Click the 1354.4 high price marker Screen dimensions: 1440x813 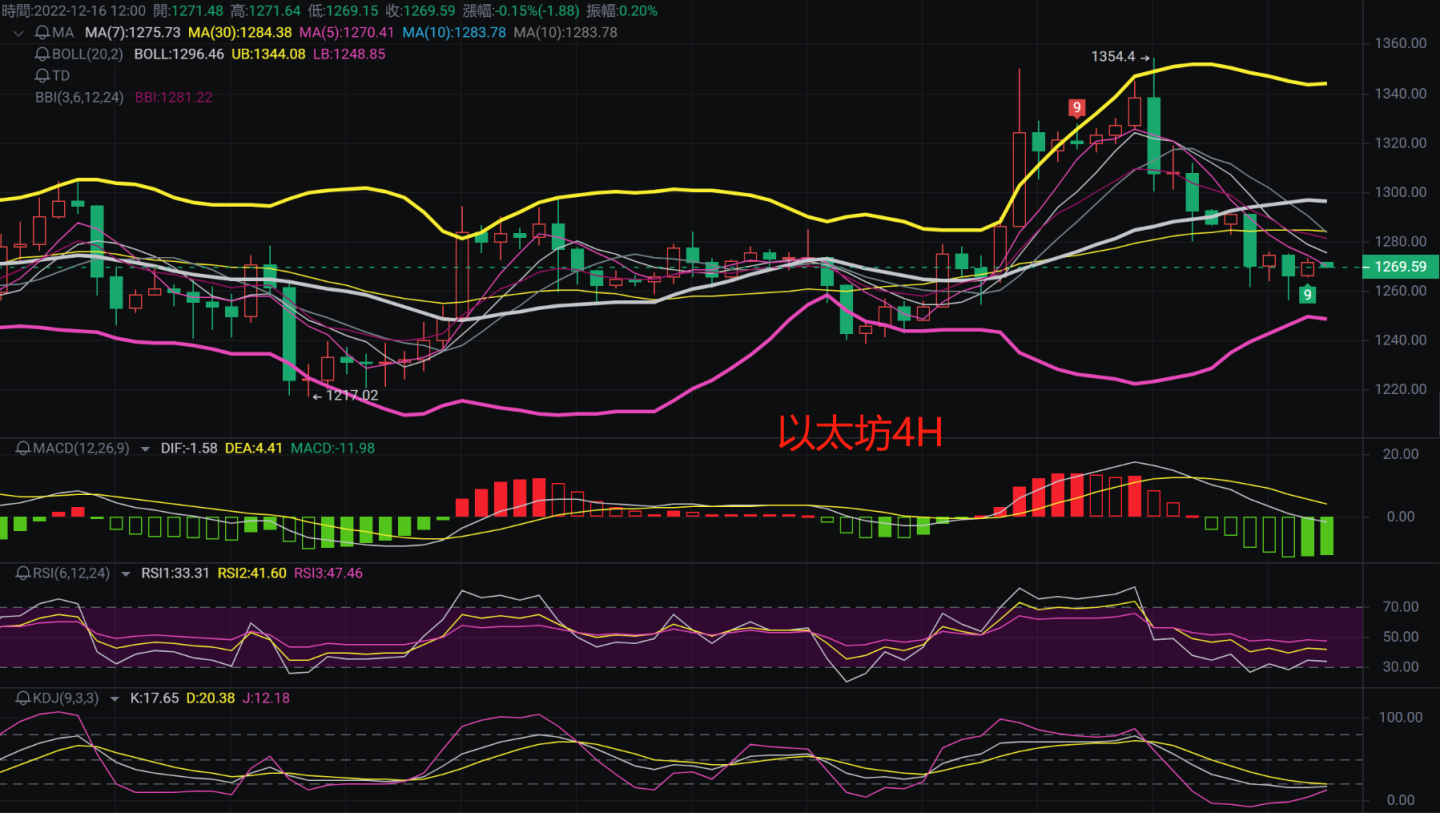pyautogui.click(x=1114, y=57)
